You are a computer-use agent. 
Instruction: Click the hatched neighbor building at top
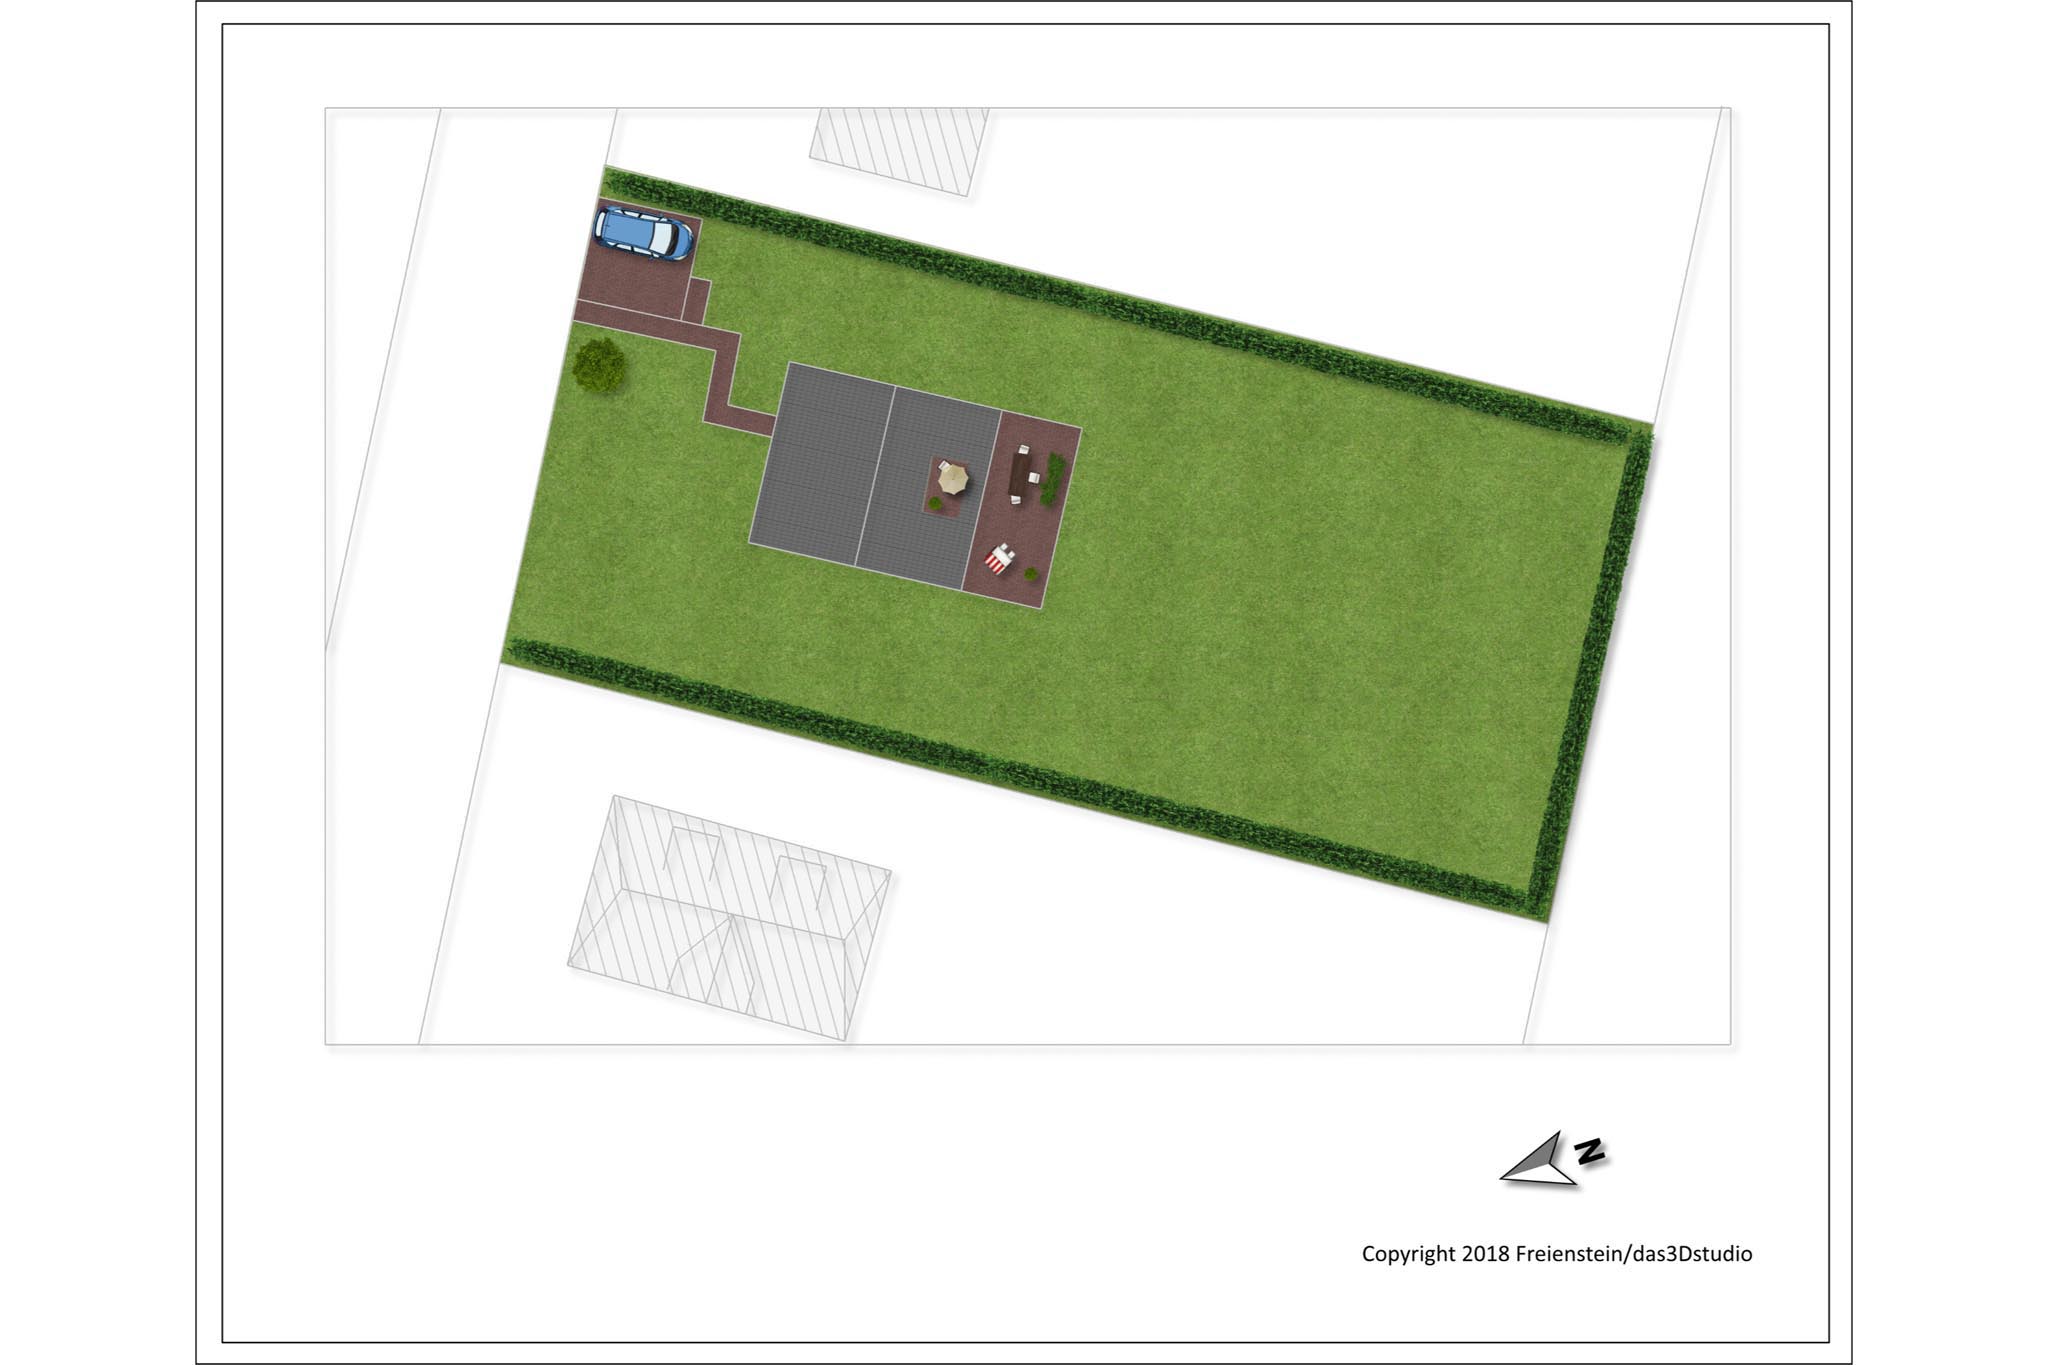[x=899, y=151]
